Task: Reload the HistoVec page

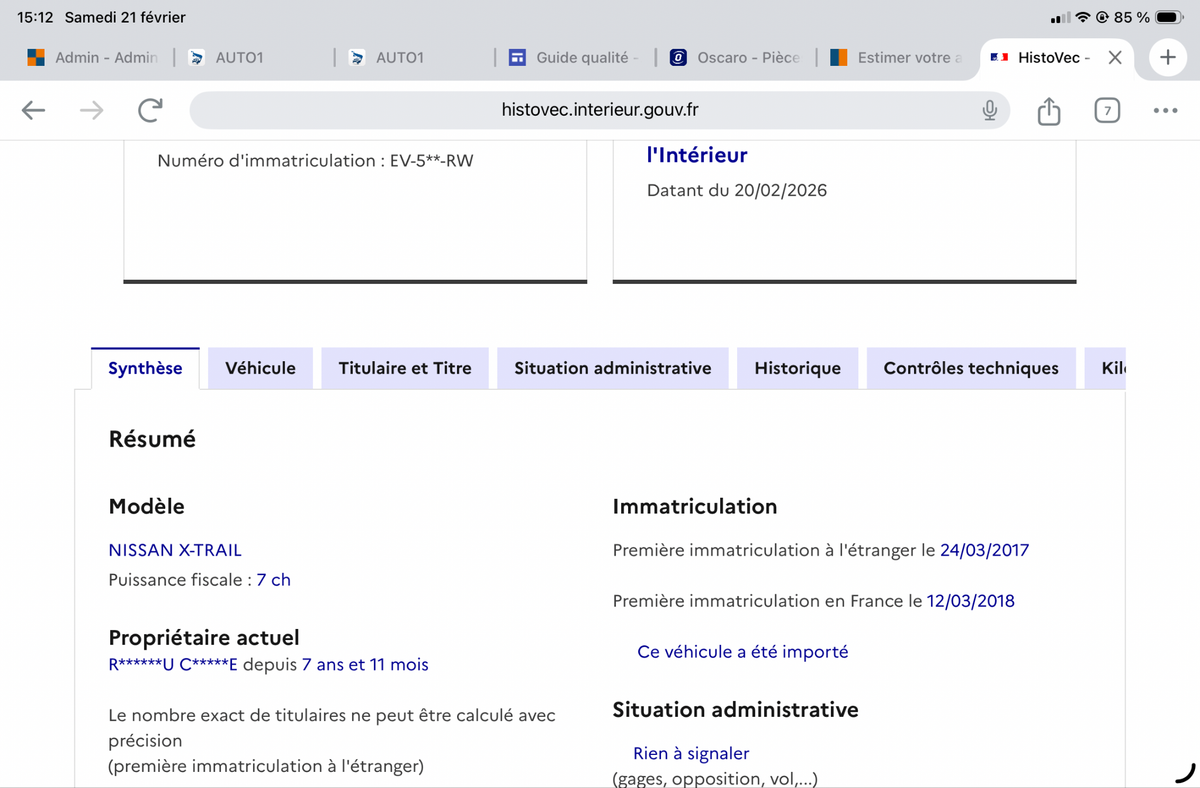Action: [x=150, y=111]
